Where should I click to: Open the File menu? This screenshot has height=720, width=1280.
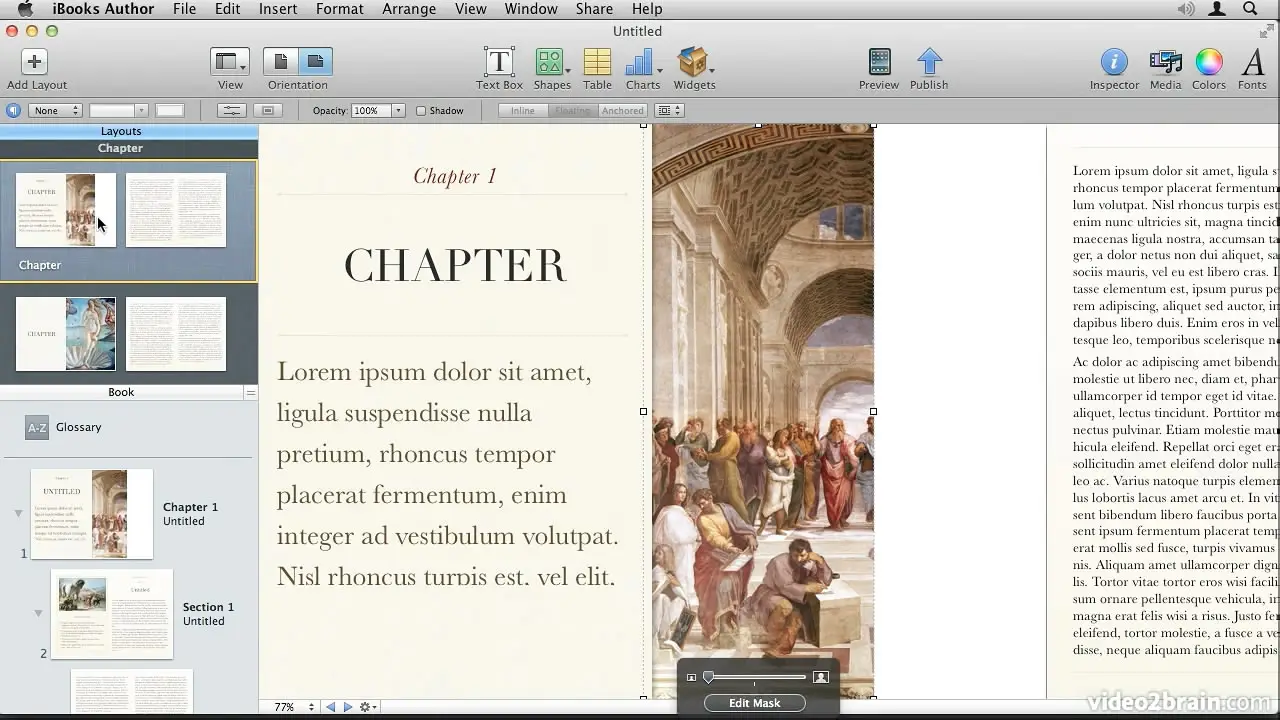point(184,9)
